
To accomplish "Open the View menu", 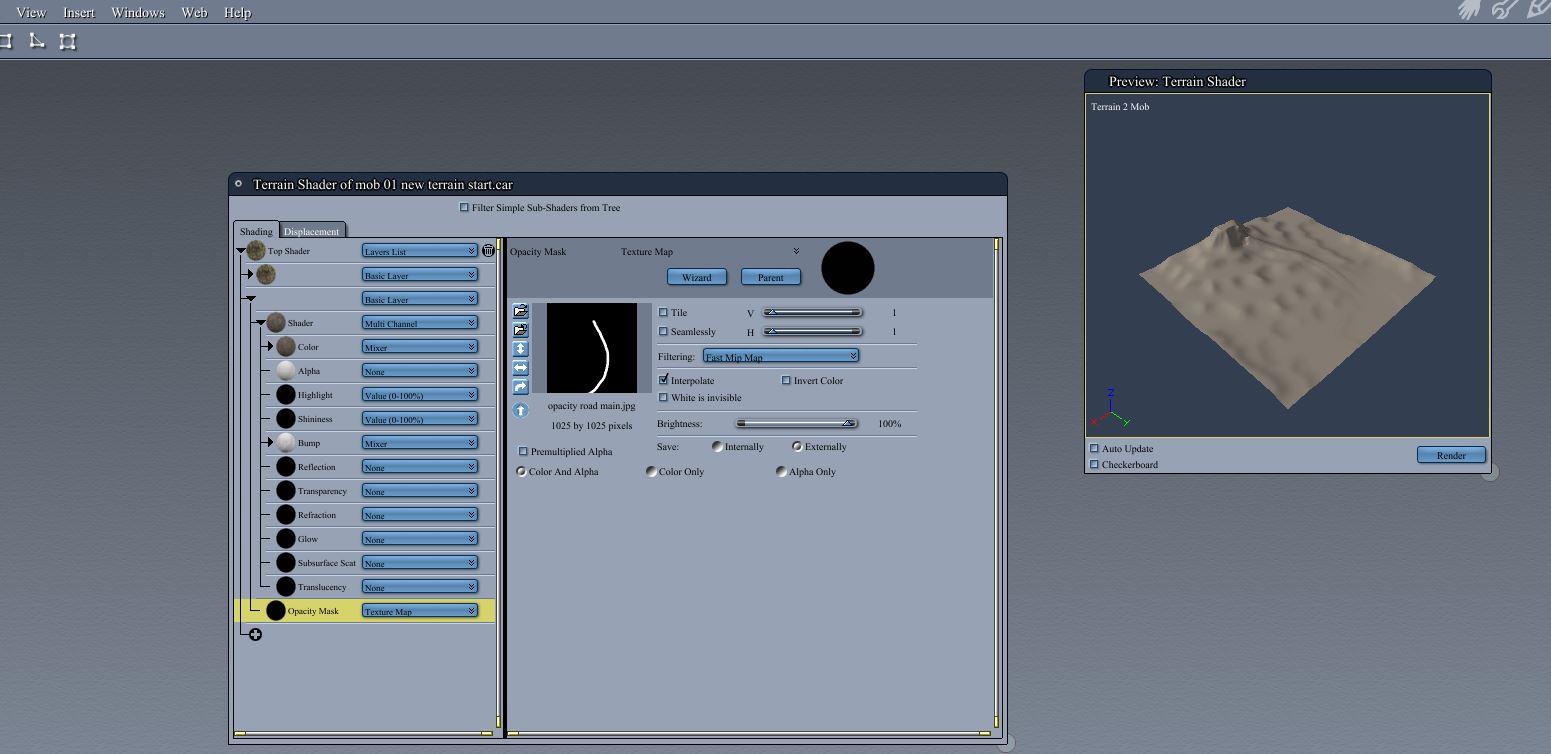I will coord(31,12).
